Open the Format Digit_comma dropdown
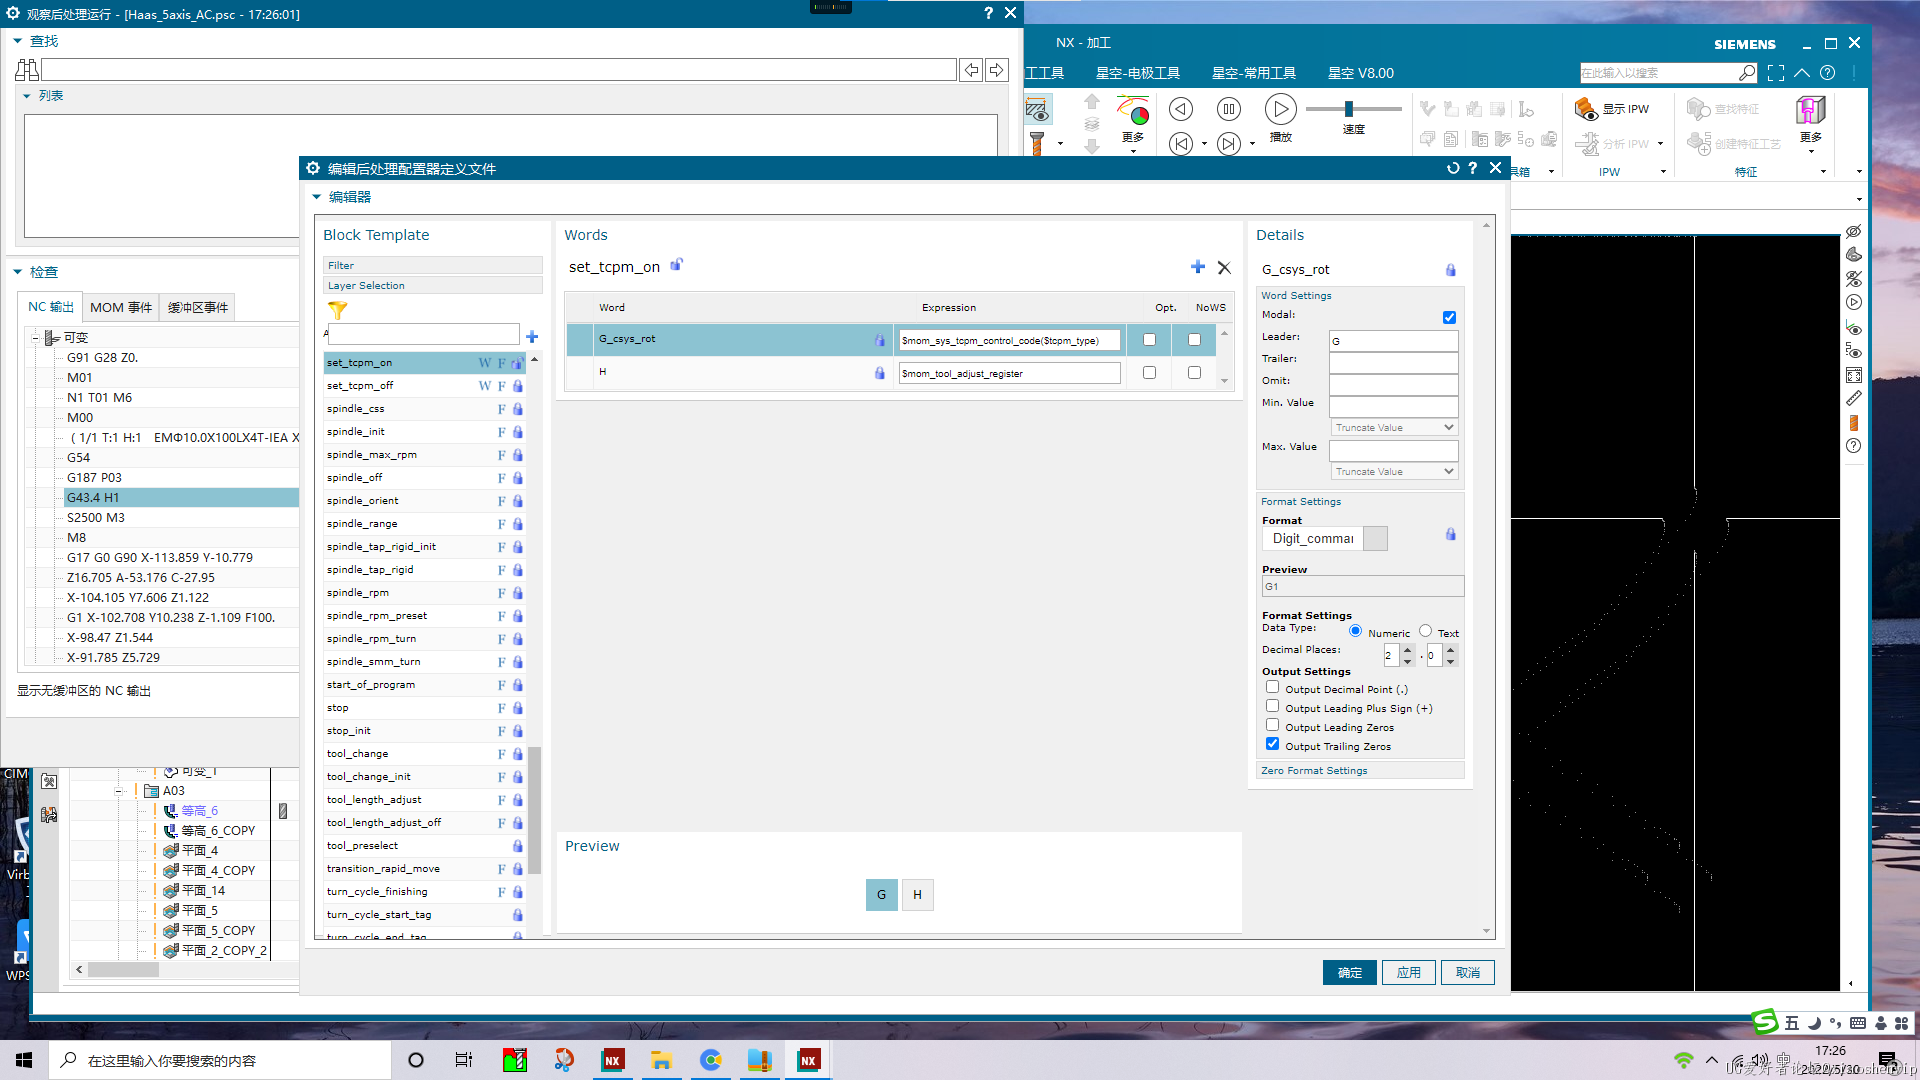 click(x=1376, y=538)
